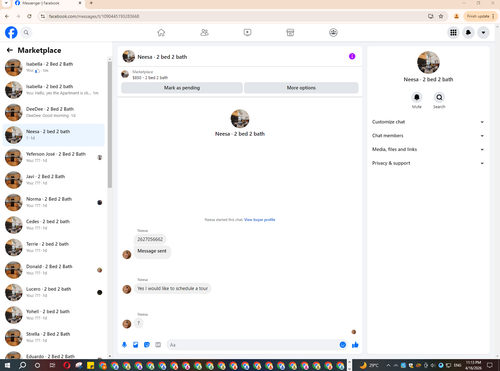Screen dimensions: 500x371
Task: Reload the page in Chrome
Action: 29,16
